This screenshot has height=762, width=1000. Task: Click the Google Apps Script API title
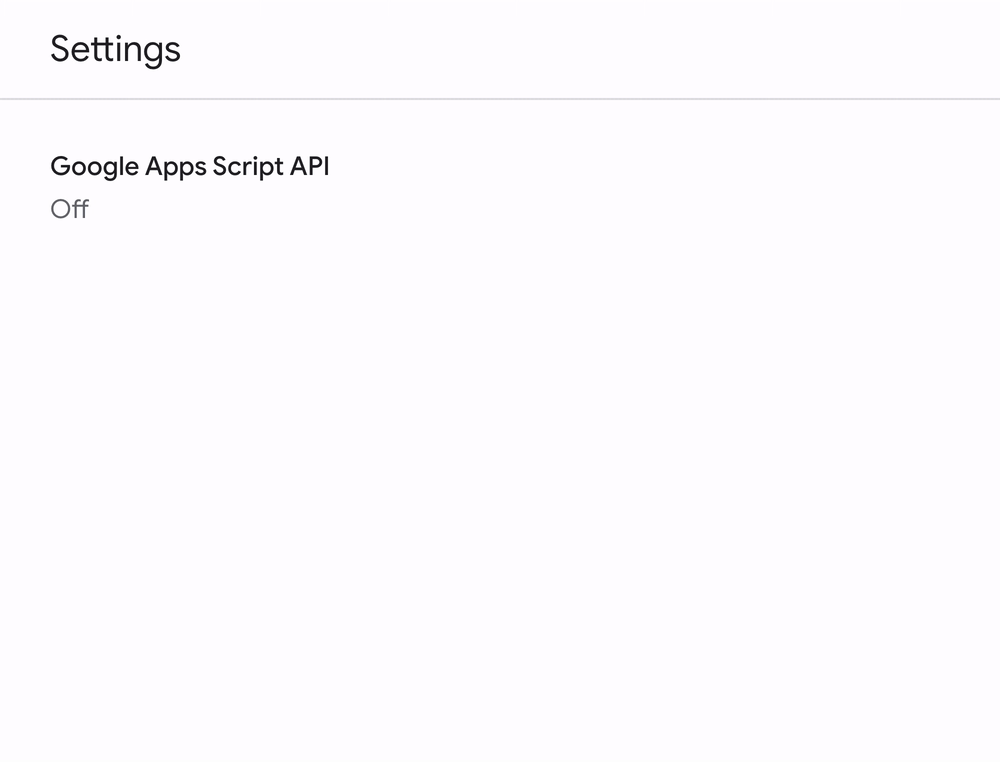(x=189, y=166)
